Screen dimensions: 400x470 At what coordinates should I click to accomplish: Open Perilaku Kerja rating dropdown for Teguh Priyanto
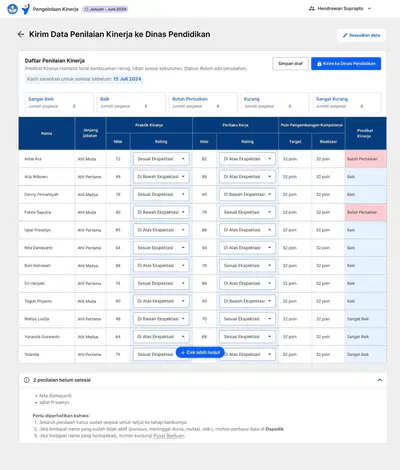[x=247, y=301]
